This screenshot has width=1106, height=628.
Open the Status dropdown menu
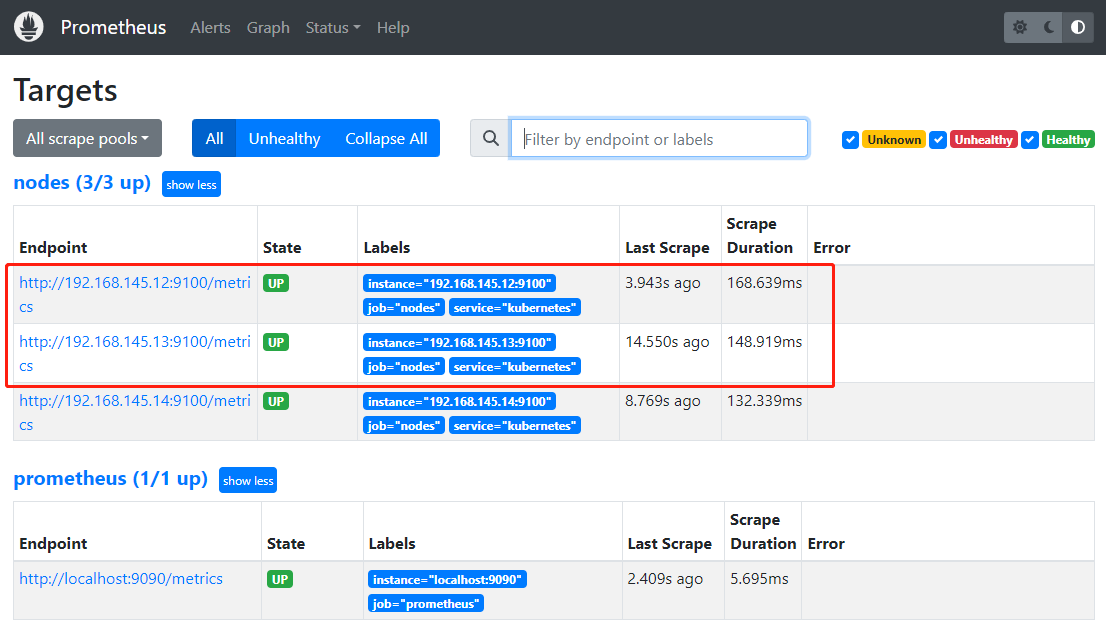332,28
